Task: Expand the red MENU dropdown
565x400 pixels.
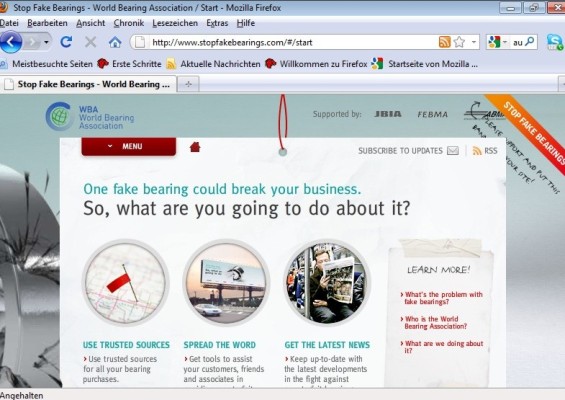Action: click(x=129, y=146)
